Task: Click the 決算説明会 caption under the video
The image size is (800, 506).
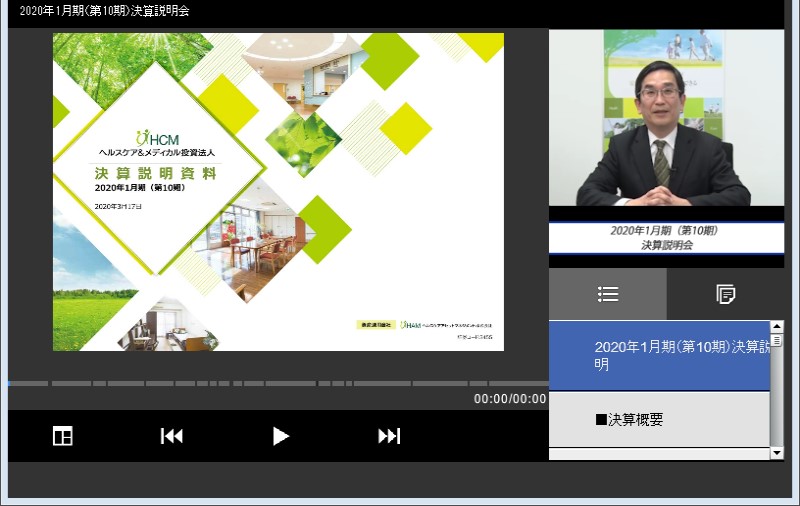Action: click(666, 245)
